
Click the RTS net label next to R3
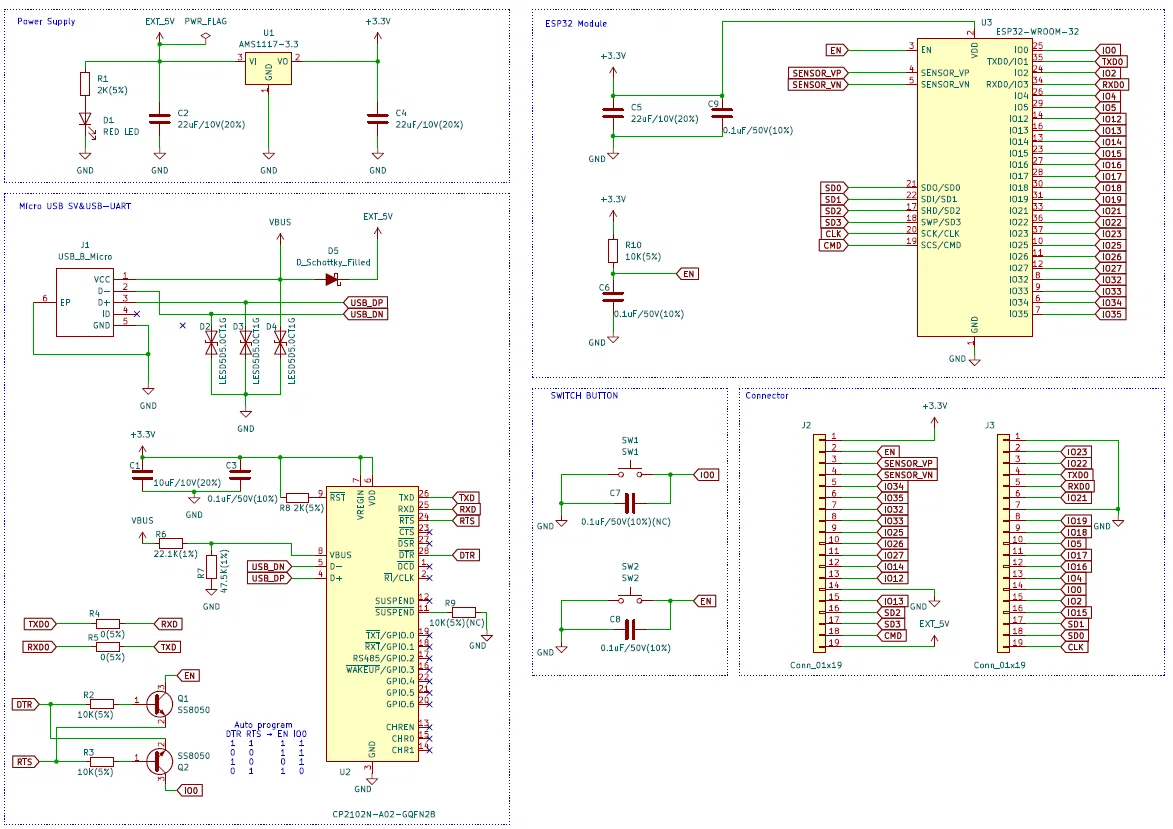[25, 762]
